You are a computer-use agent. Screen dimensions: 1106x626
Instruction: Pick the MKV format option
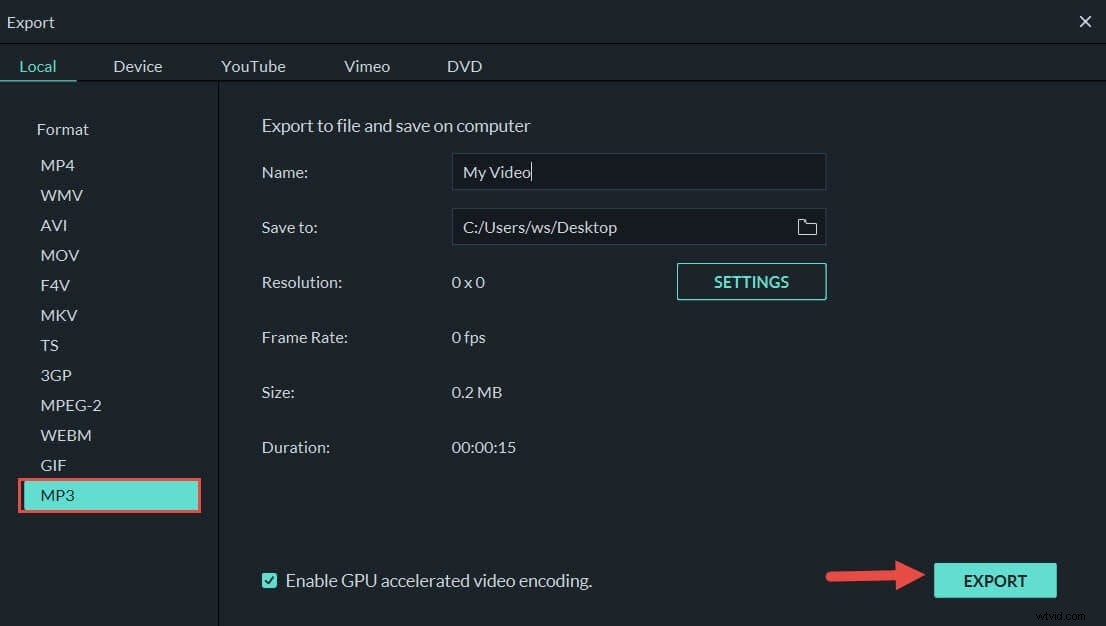click(x=58, y=315)
